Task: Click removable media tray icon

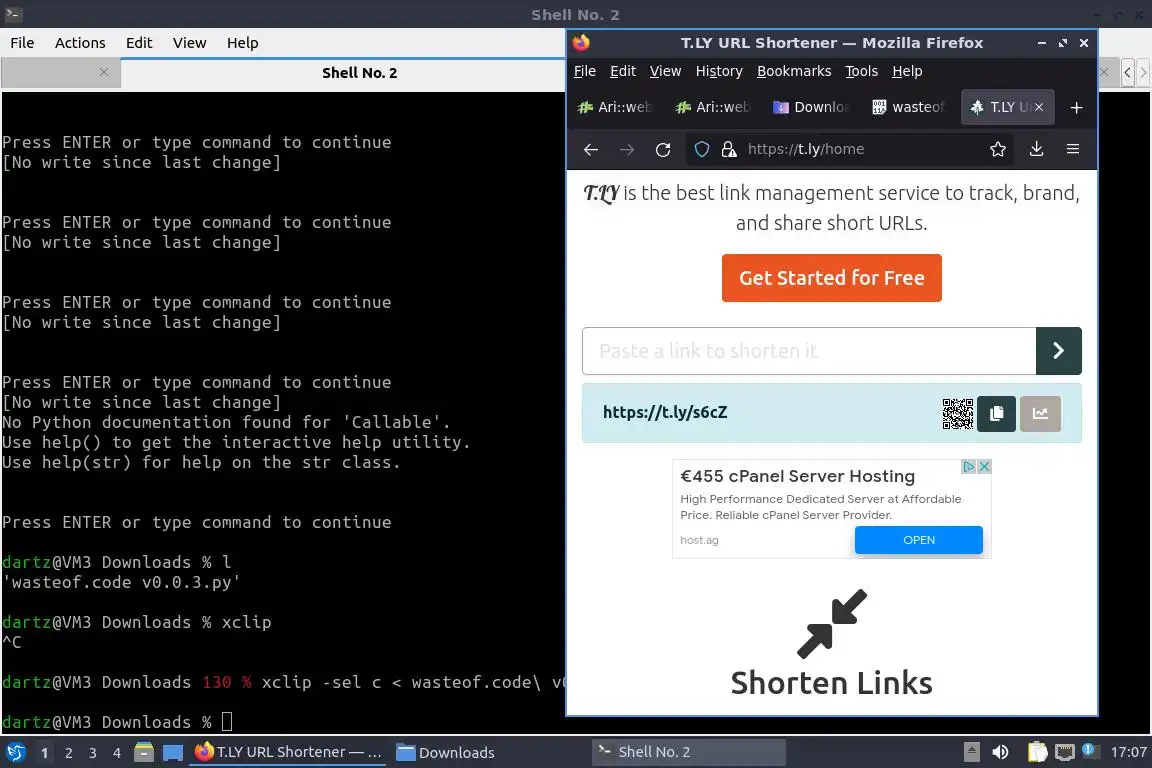Action: (971, 752)
